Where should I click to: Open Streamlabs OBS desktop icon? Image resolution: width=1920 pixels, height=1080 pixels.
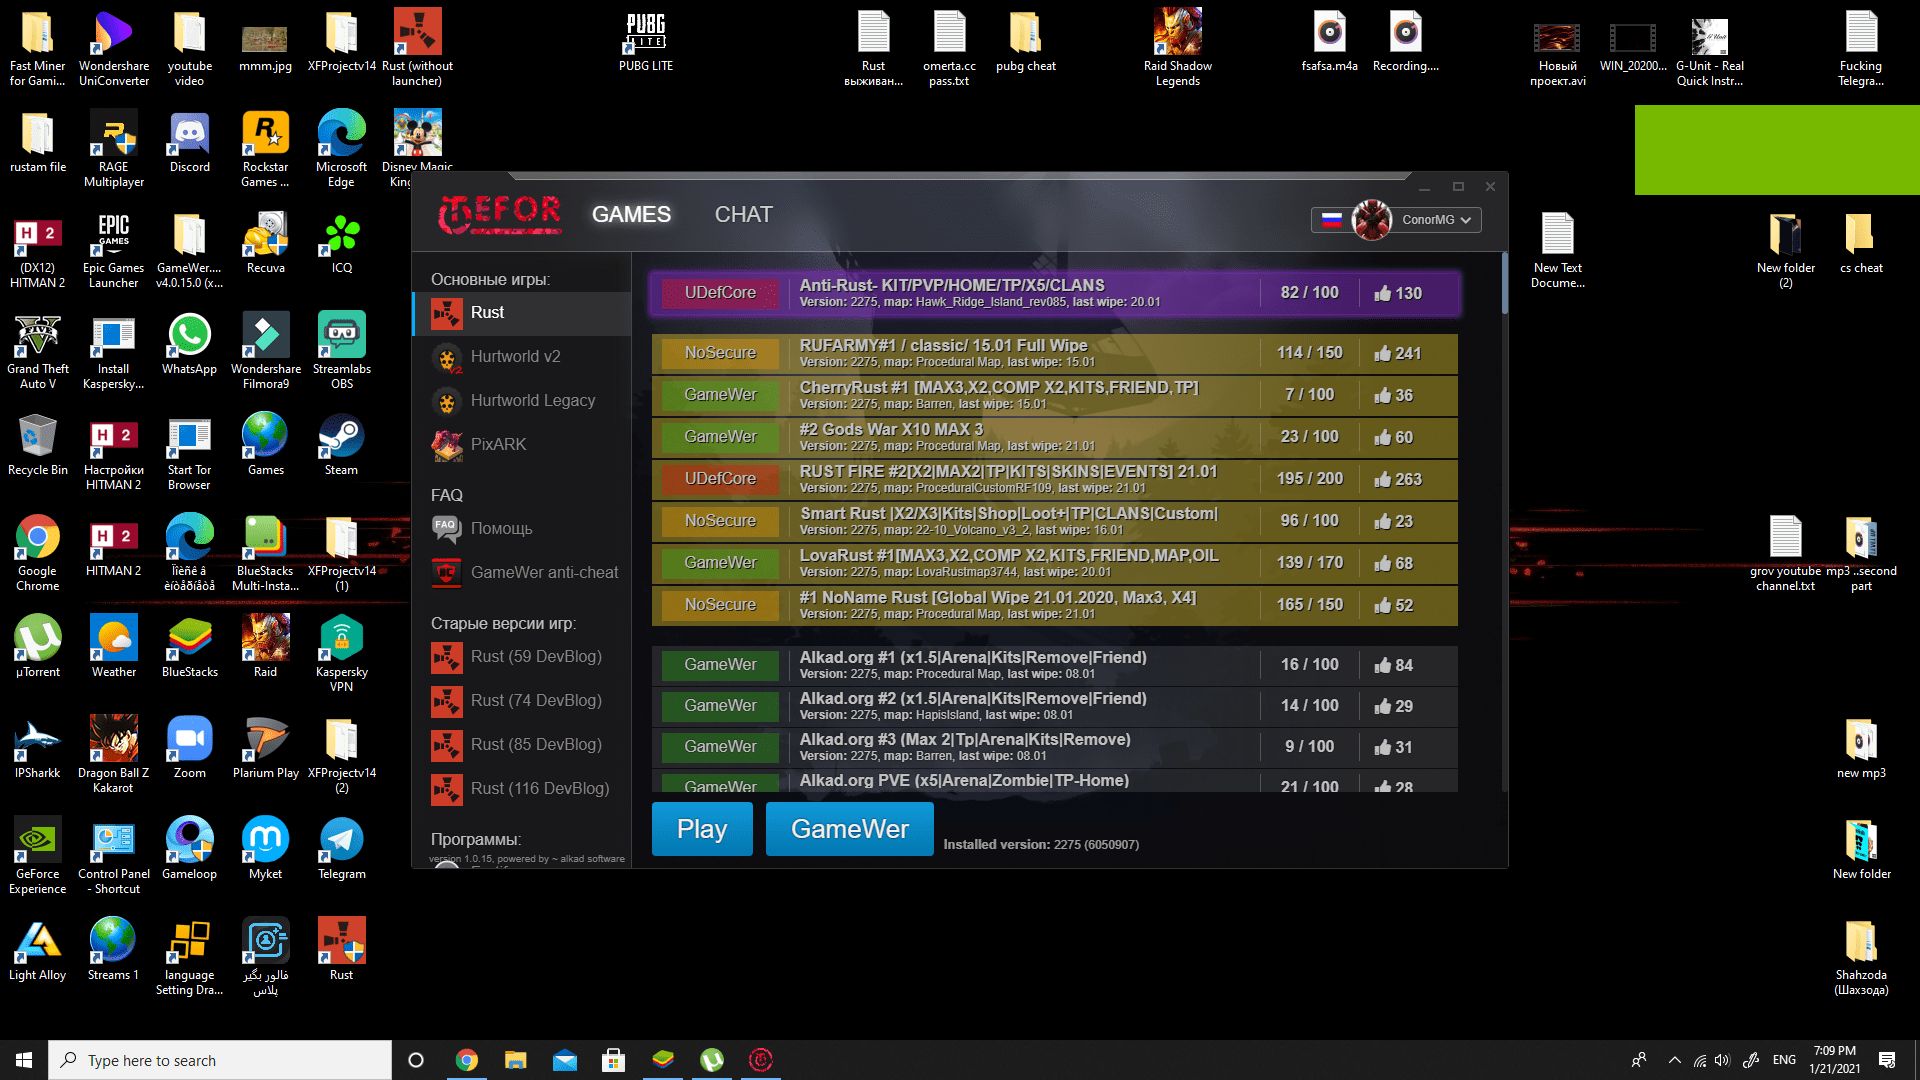click(341, 350)
